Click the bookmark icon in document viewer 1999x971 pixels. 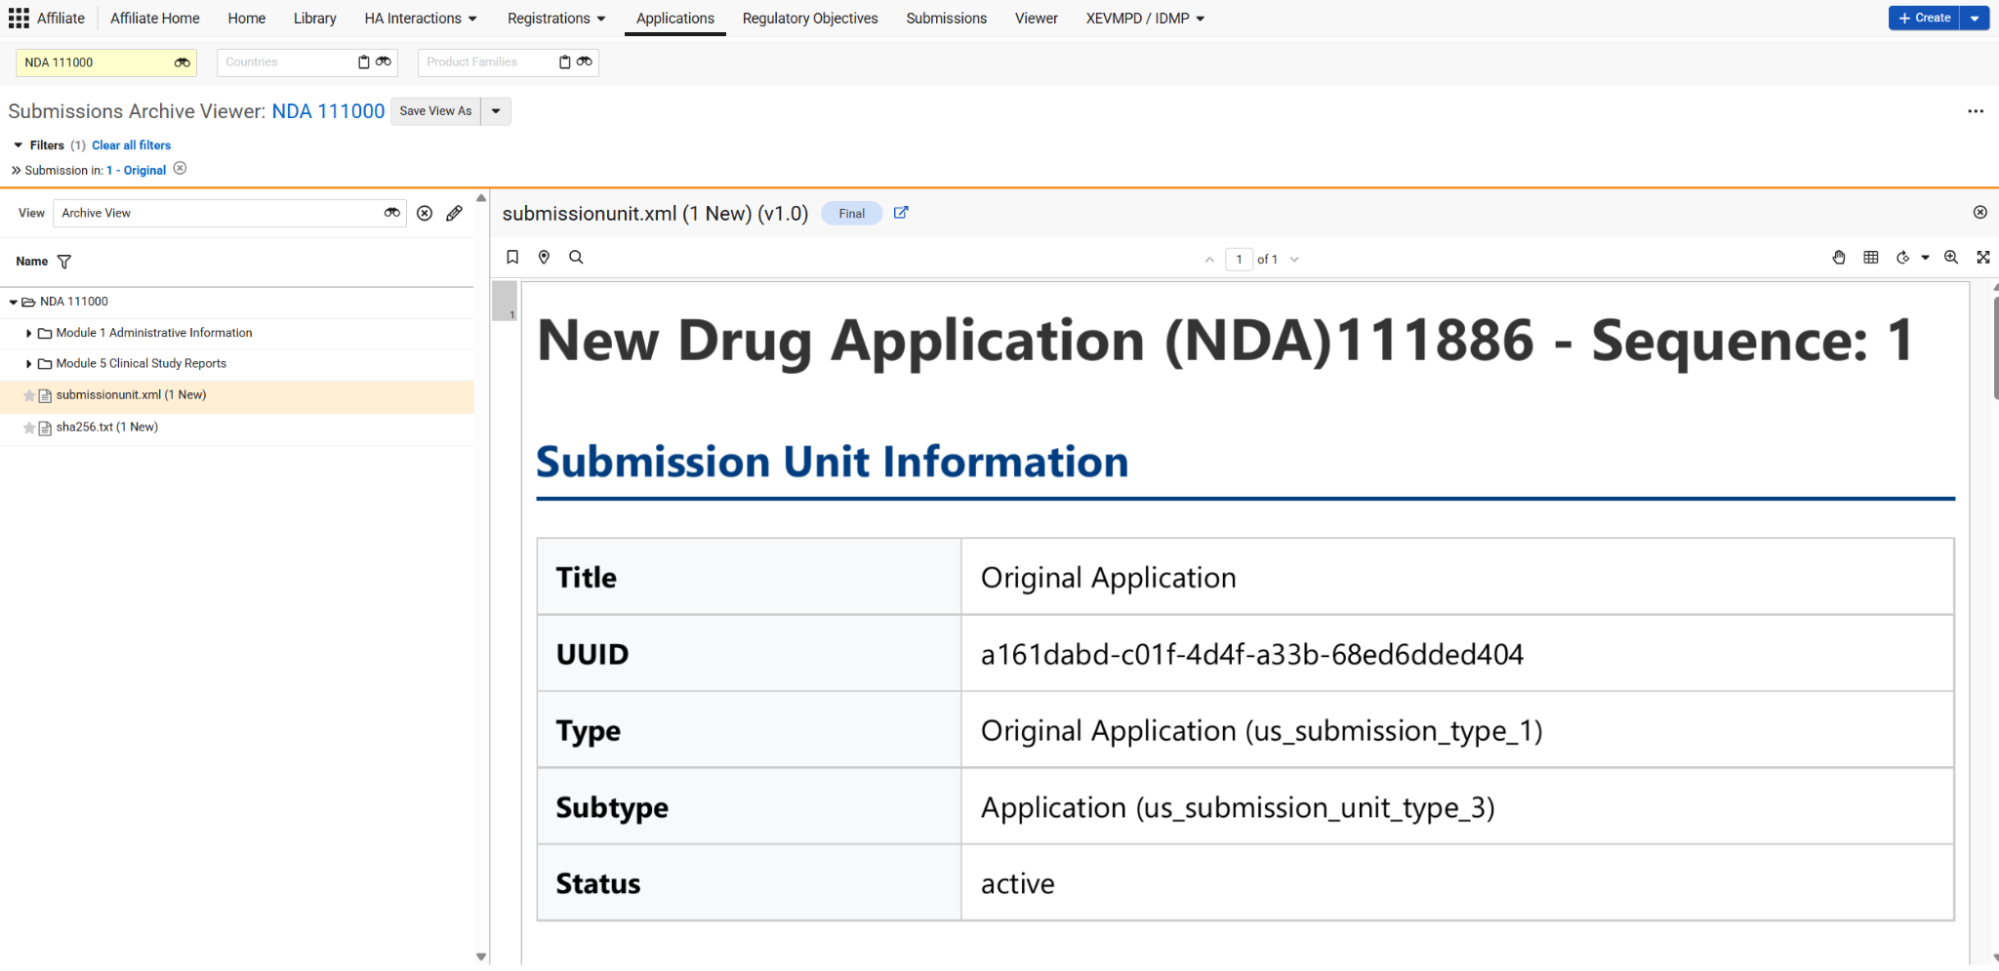(512, 257)
